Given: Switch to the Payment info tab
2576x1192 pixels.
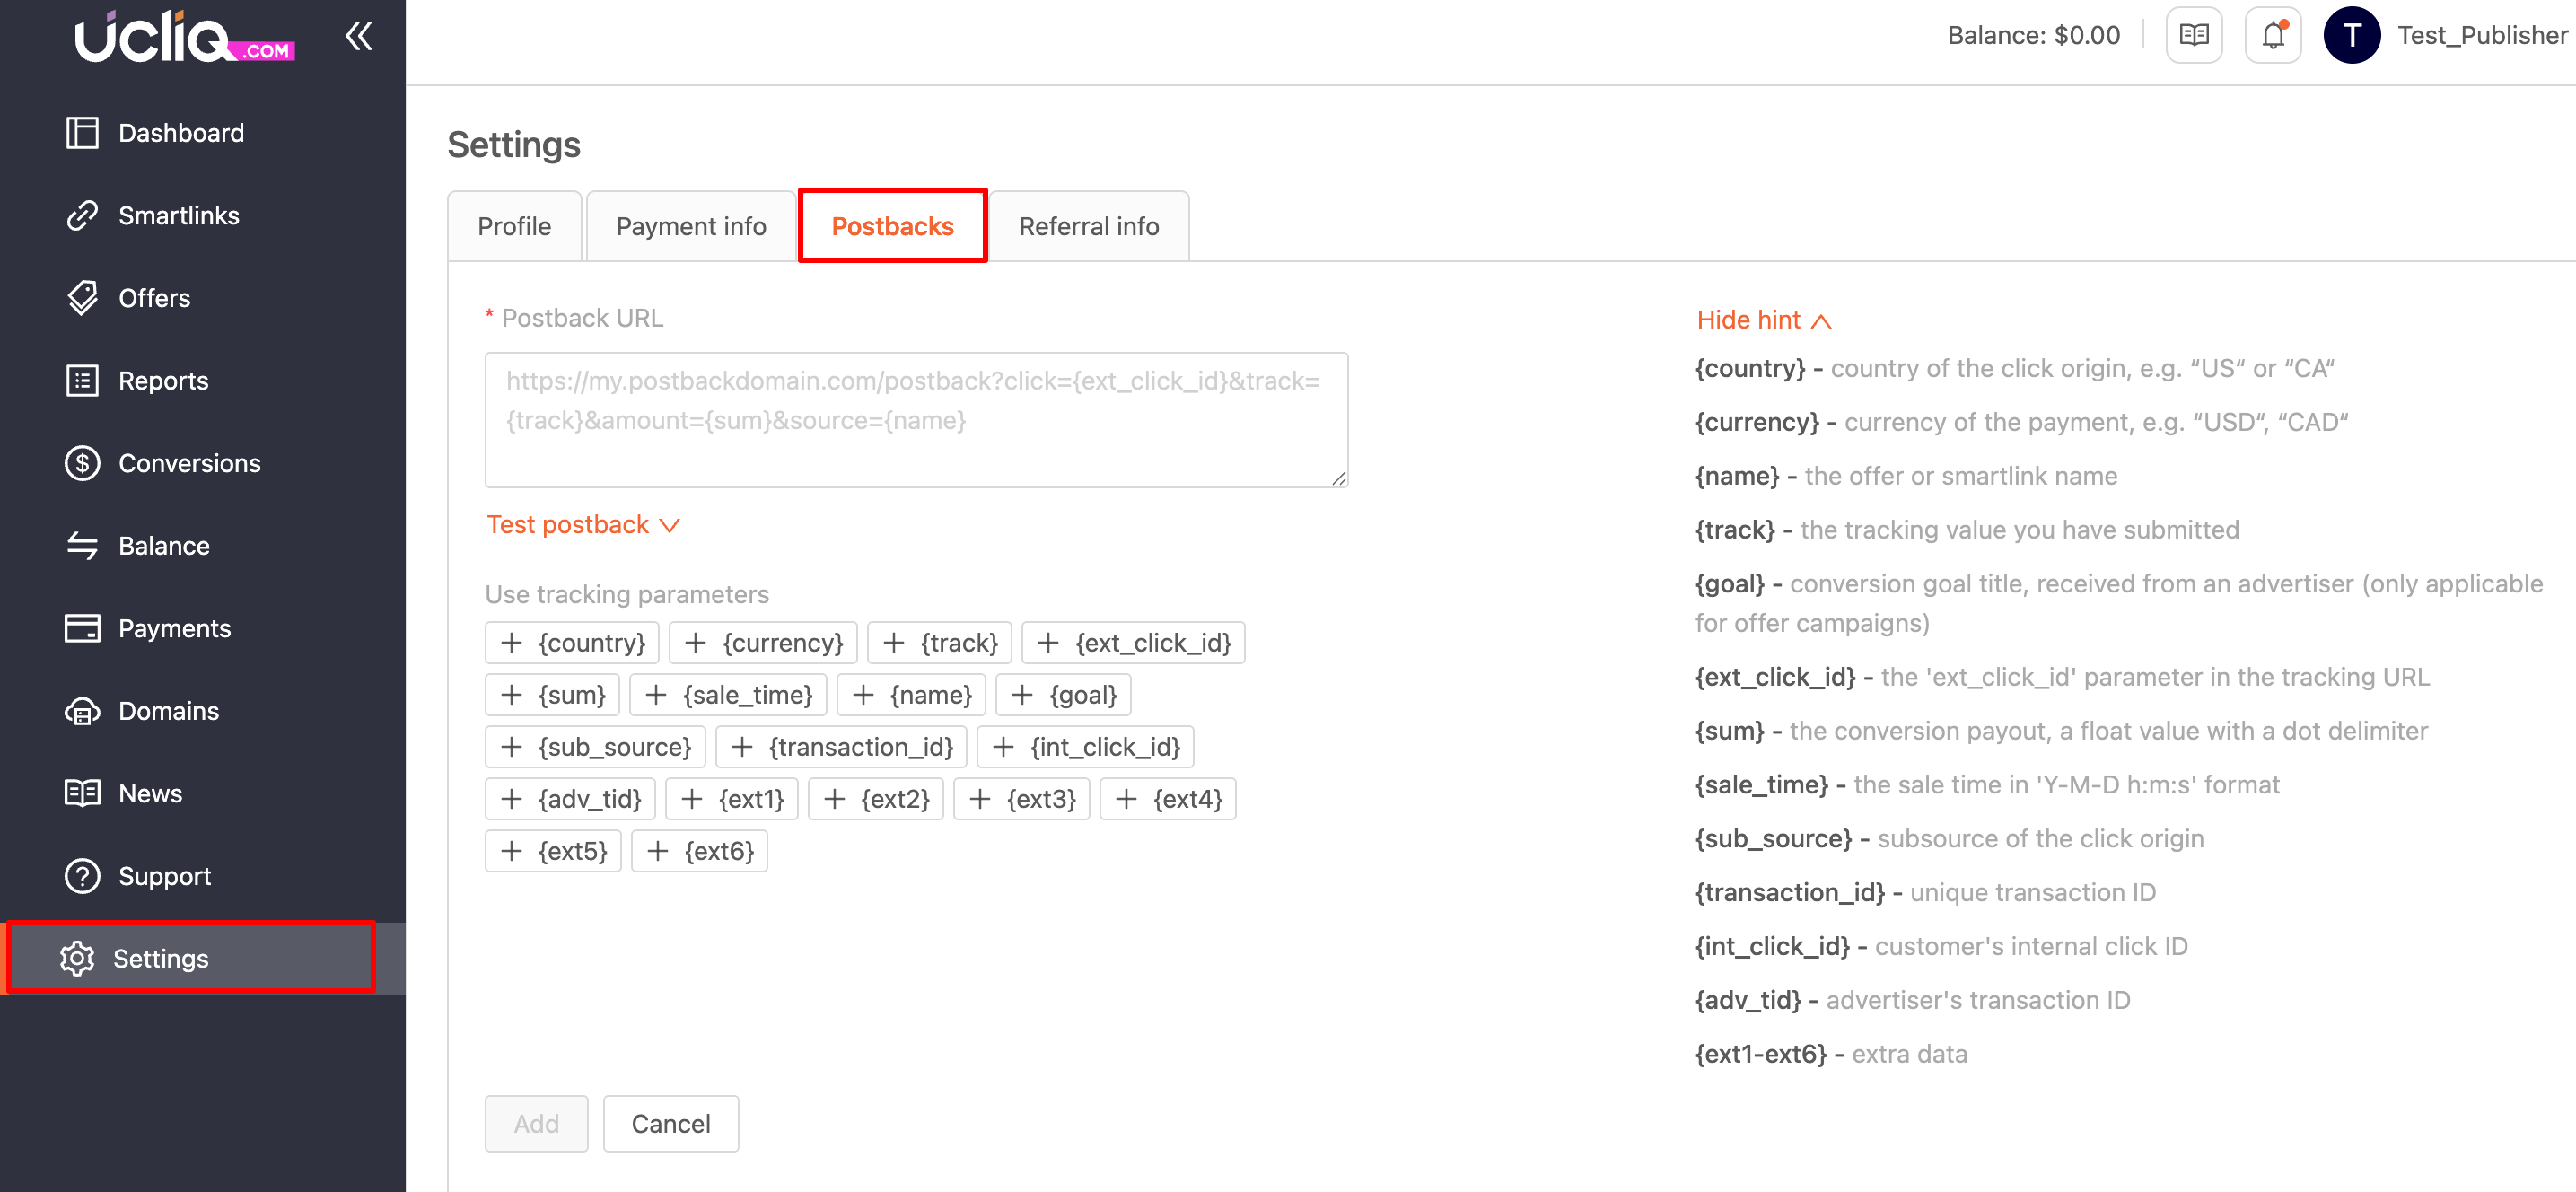Looking at the screenshot, I should coord(691,227).
